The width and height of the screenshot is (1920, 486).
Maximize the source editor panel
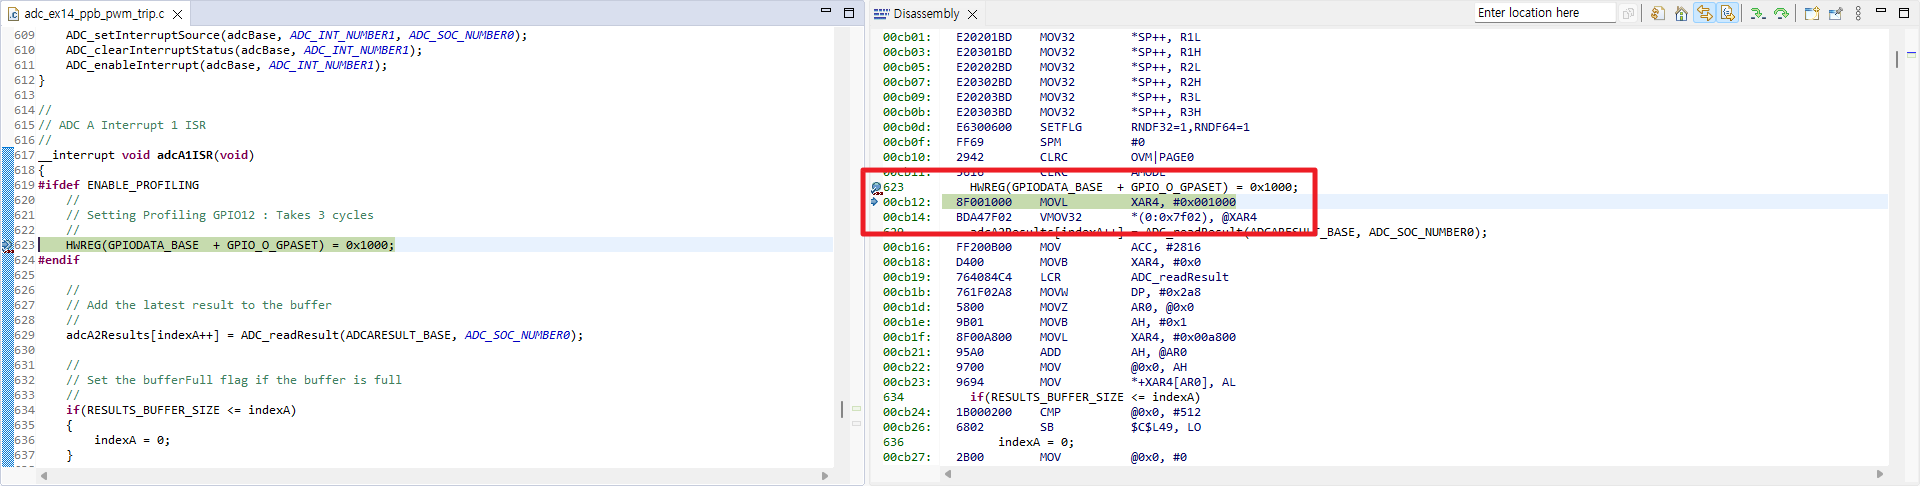click(849, 12)
